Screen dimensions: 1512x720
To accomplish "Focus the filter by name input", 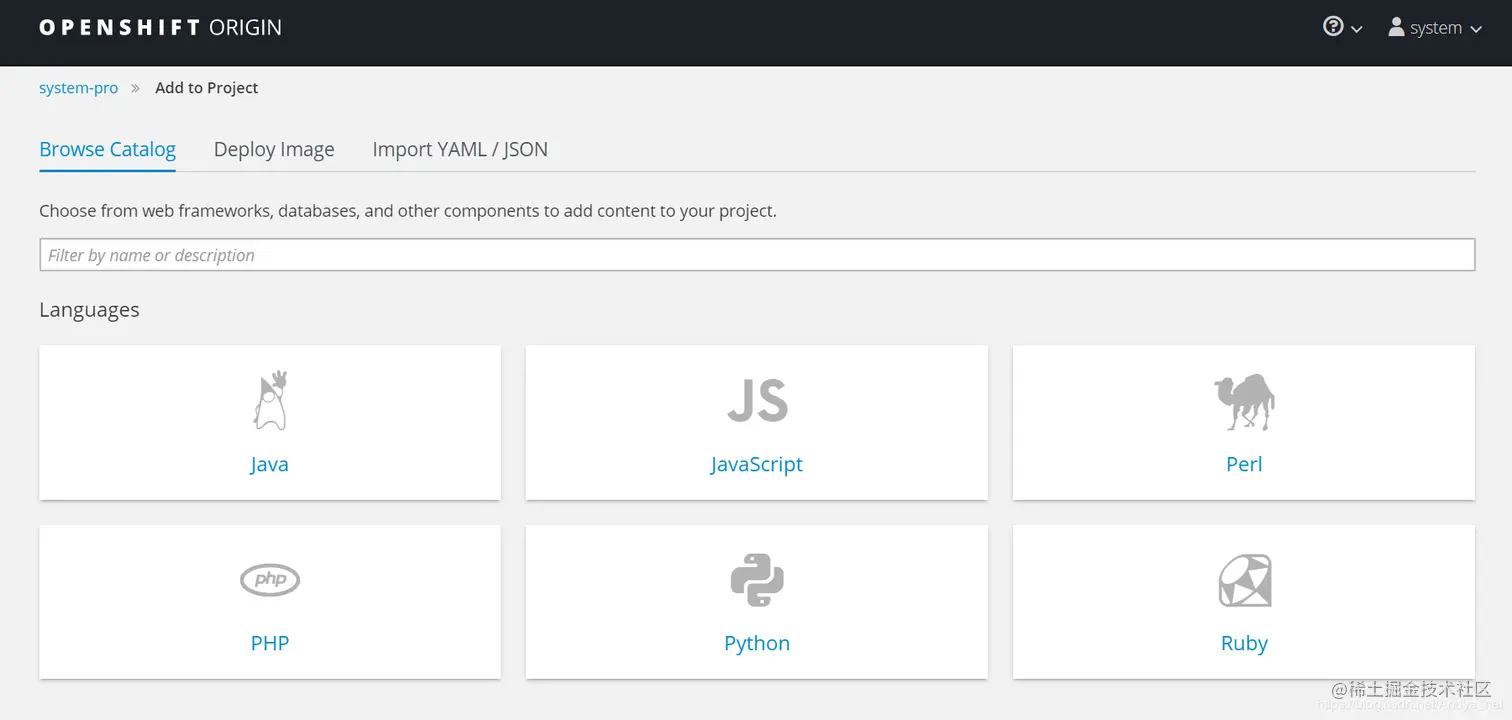I will [757, 255].
